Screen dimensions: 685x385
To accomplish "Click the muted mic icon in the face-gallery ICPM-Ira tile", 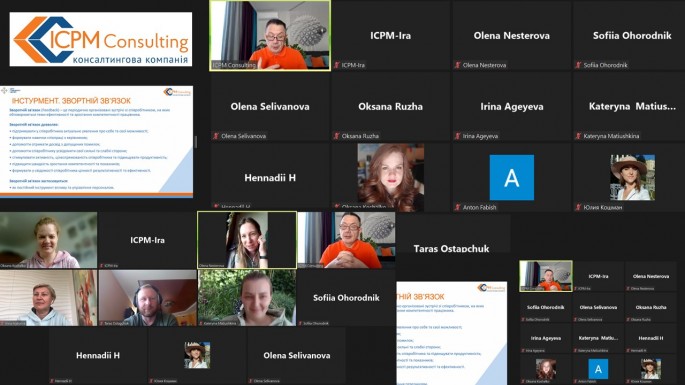I will [x=102, y=265].
